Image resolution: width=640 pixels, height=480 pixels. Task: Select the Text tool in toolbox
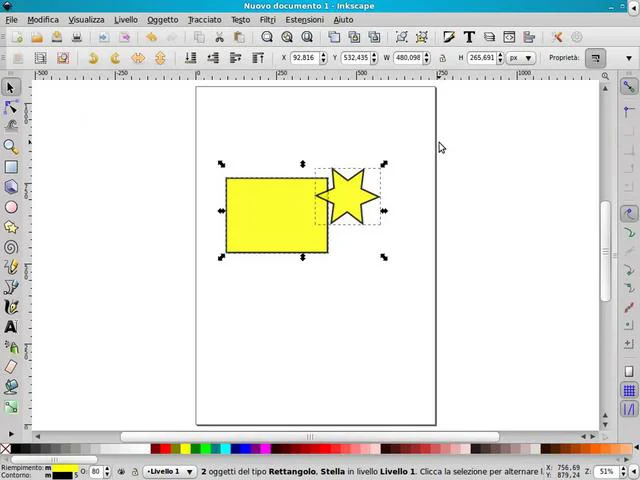point(11,327)
